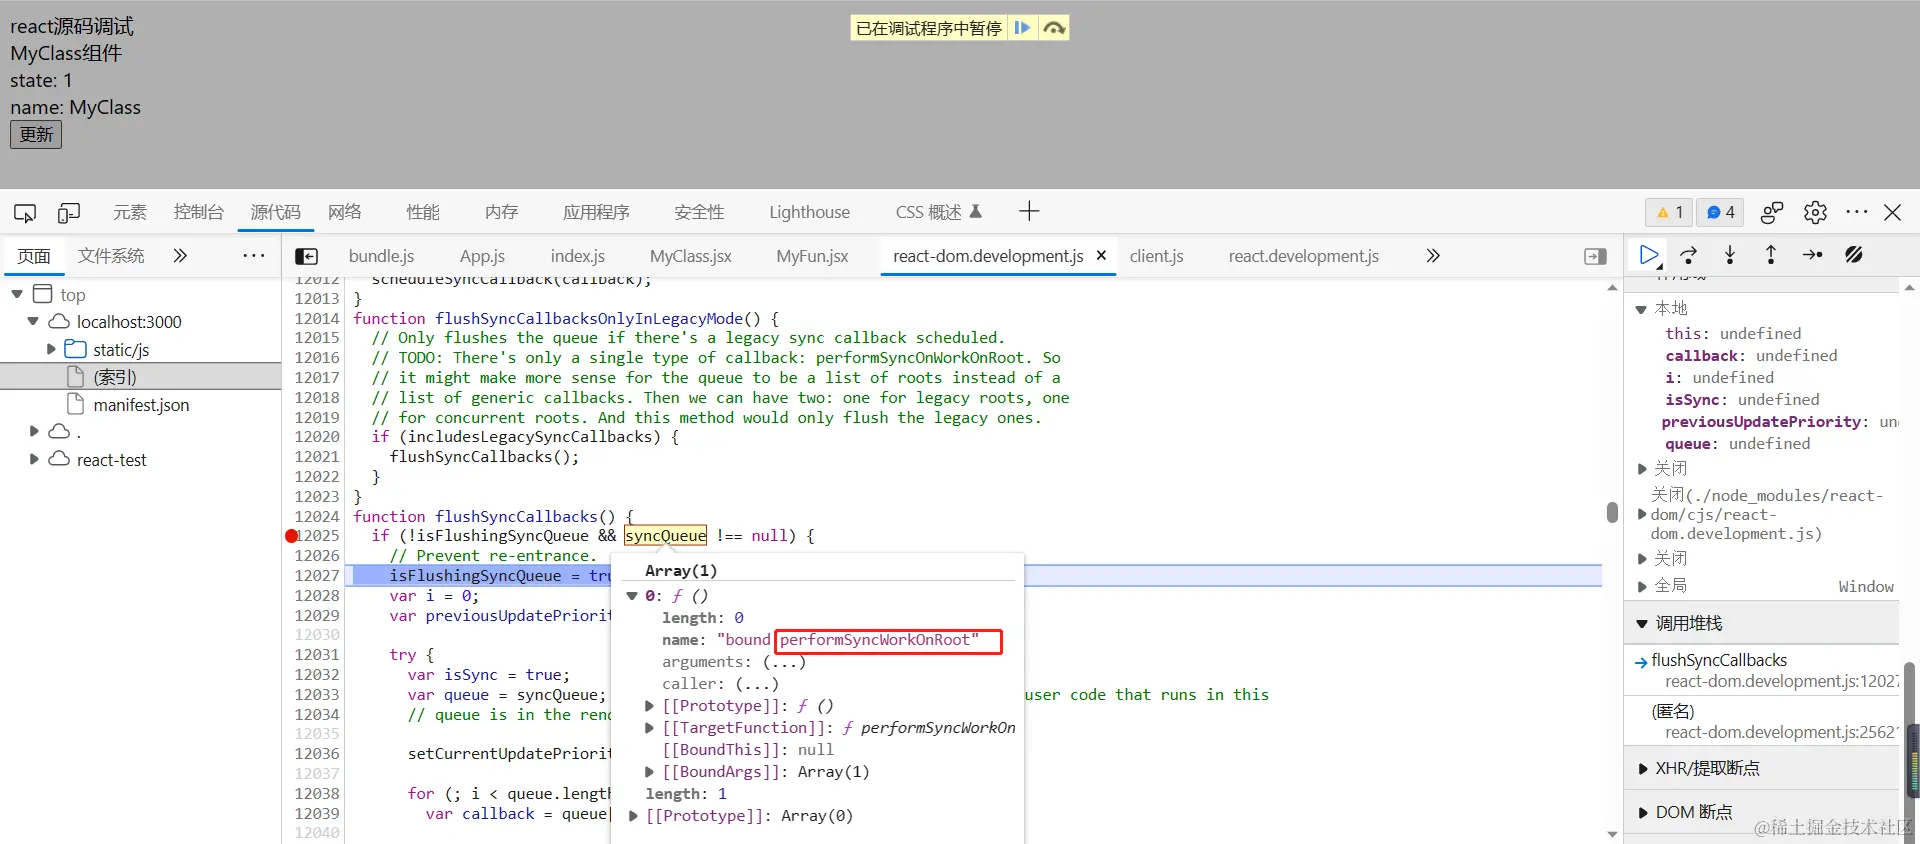Screen dimensions: 1920x844
Task: Deactivate breakpoints toggle icon
Action: (x=1854, y=256)
